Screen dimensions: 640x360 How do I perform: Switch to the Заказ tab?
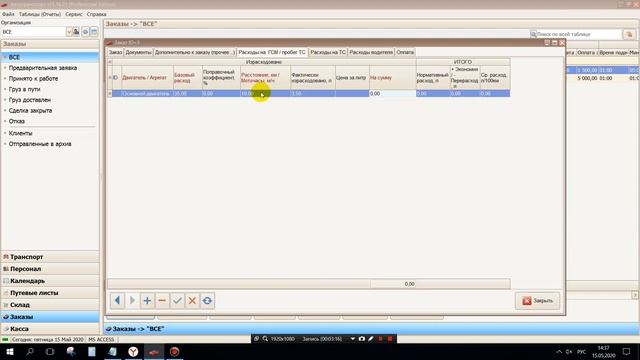(116, 52)
